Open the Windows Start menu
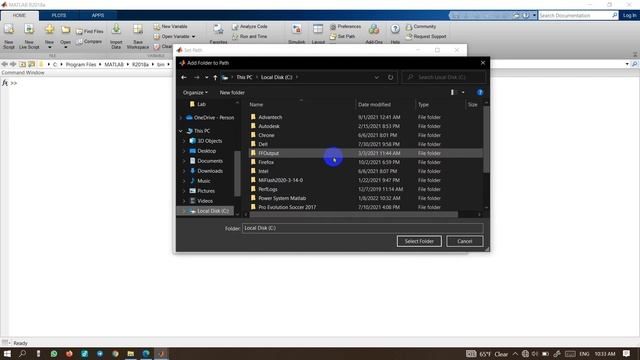 [7, 353]
